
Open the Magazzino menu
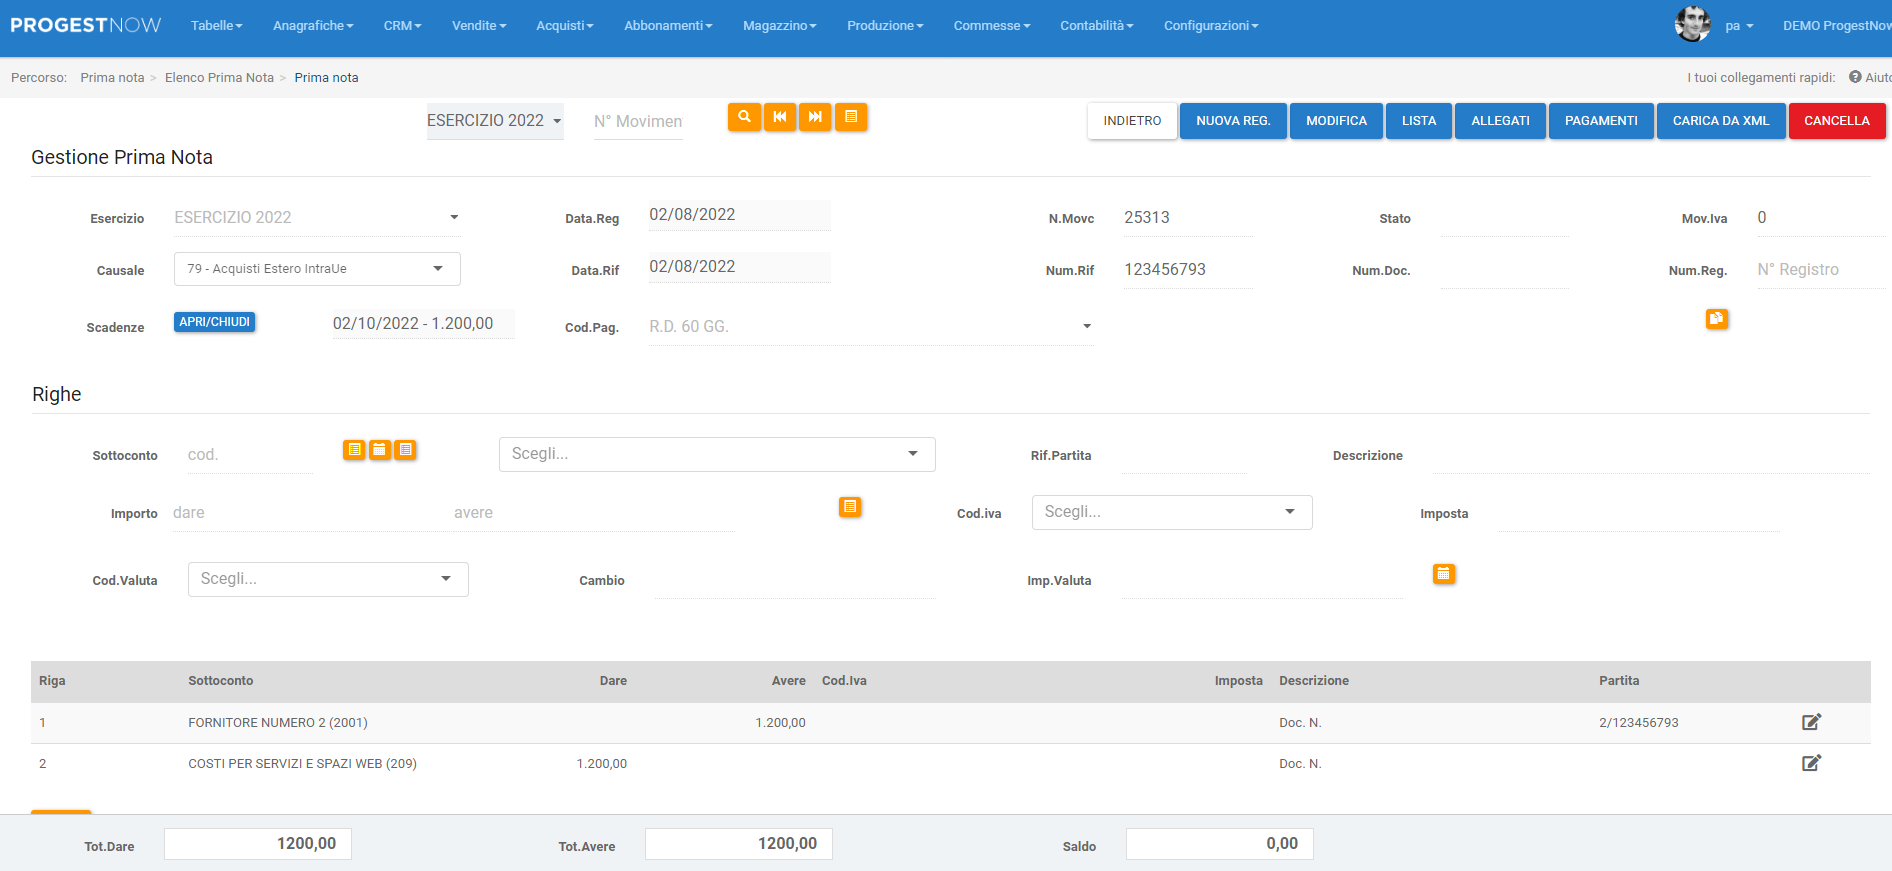point(779,26)
